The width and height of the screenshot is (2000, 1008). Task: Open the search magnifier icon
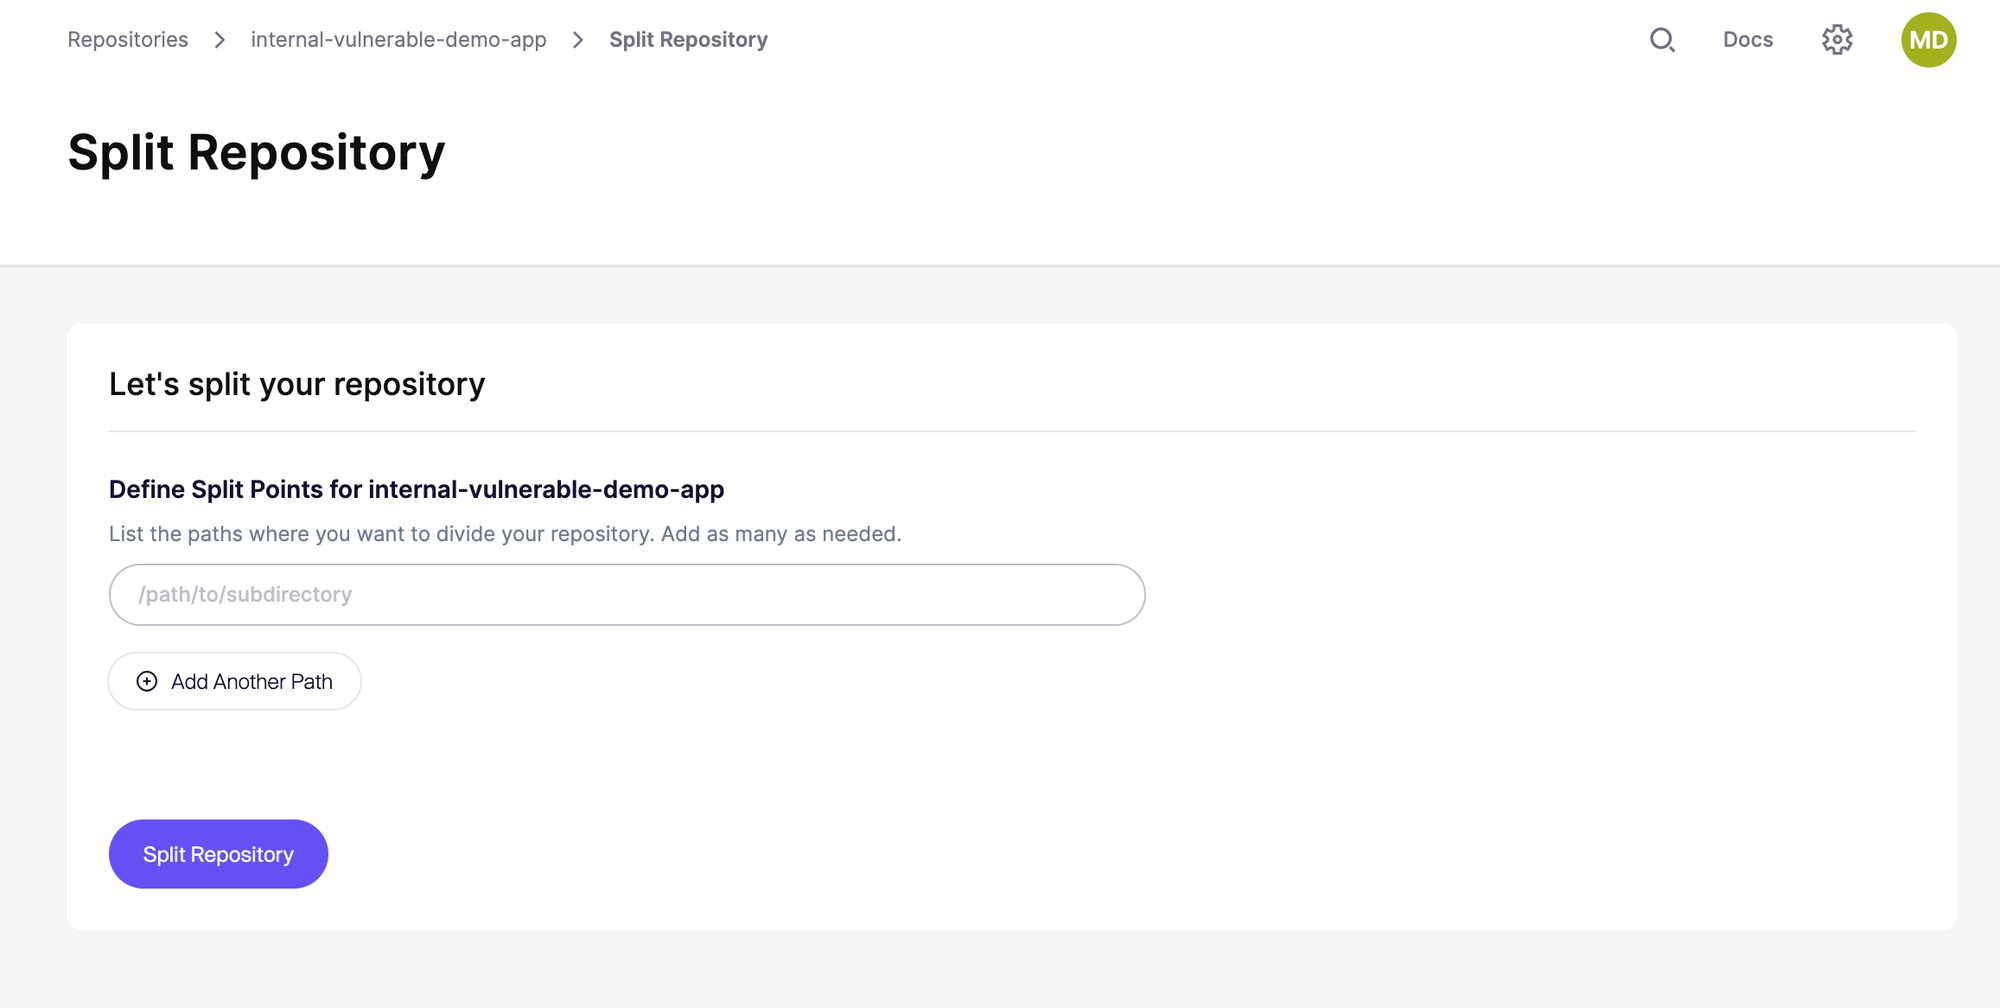coord(1662,40)
